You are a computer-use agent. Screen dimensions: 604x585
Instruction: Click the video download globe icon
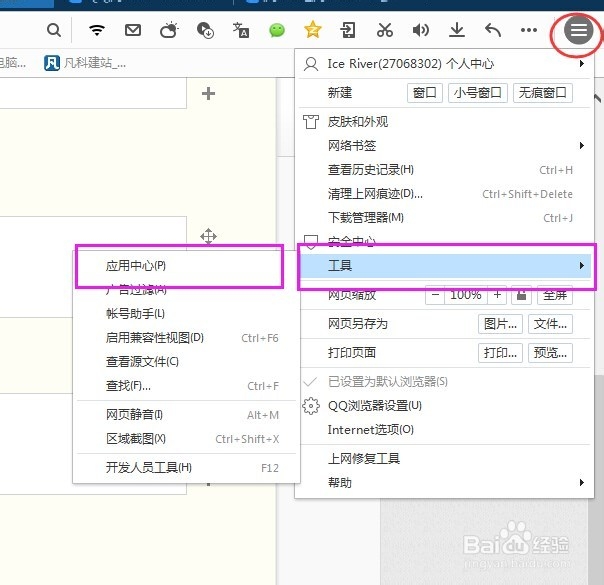point(205,30)
